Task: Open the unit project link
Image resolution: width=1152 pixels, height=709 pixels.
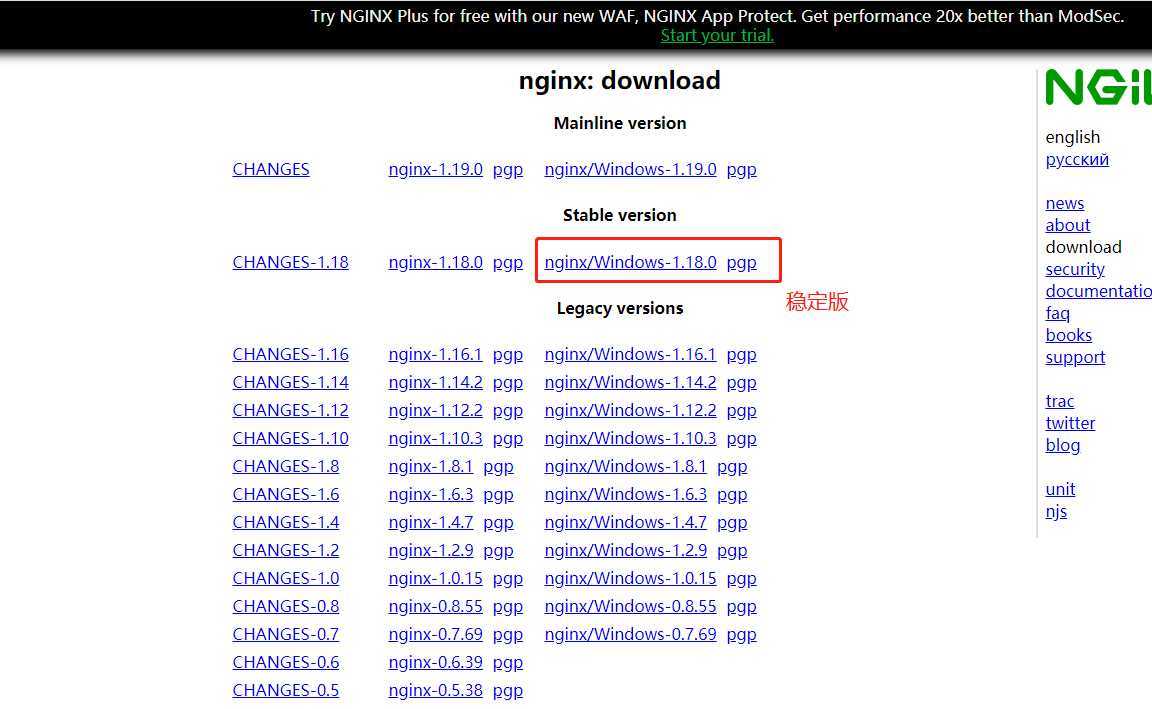Action: tap(1060, 489)
